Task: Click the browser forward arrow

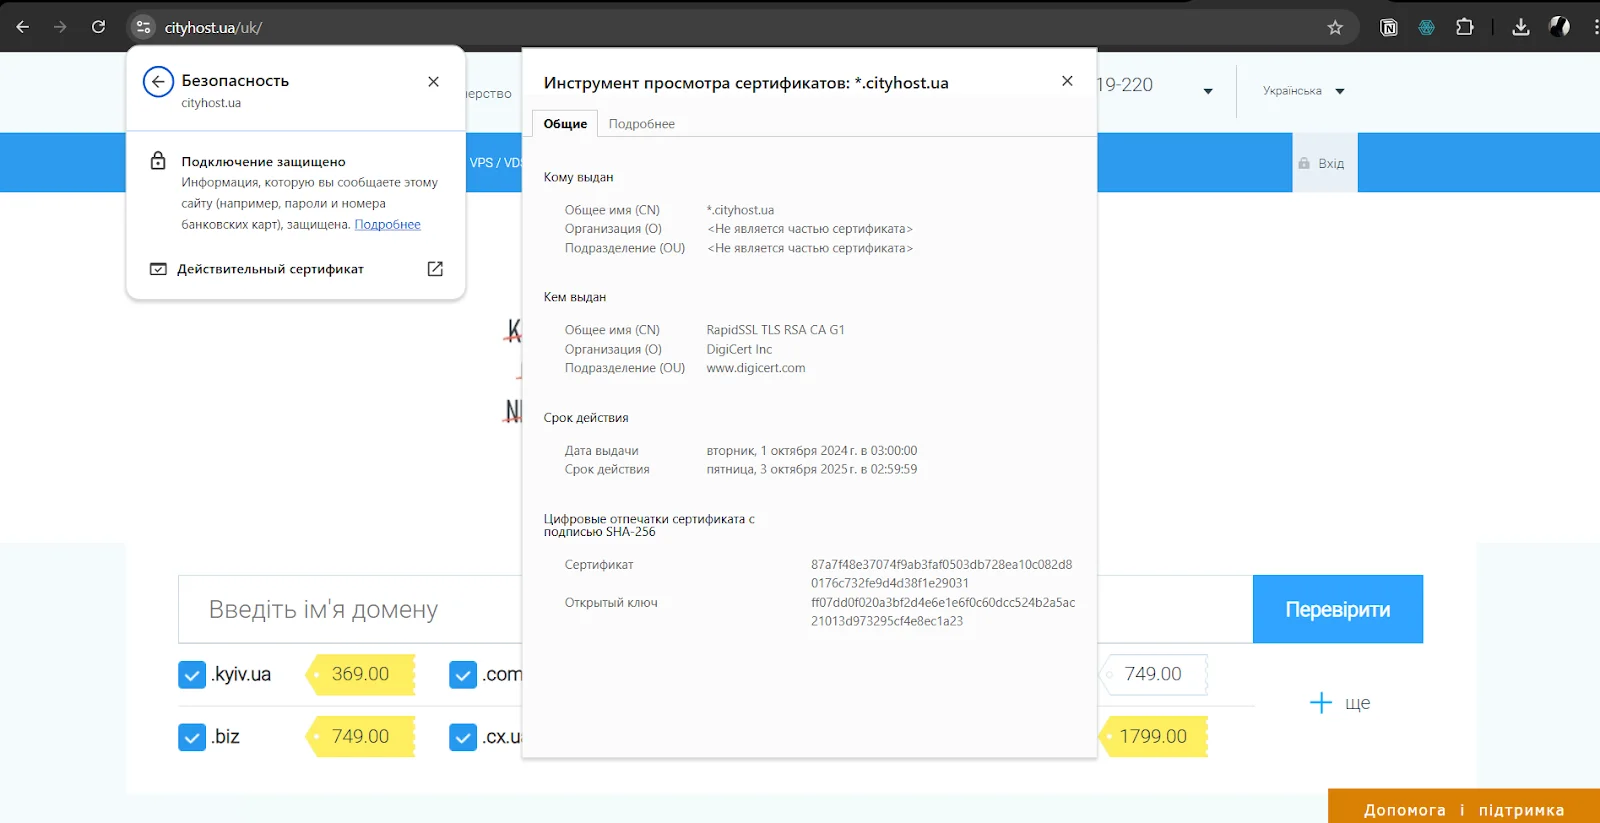Action: pyautogui.click(x=60, y=27)
